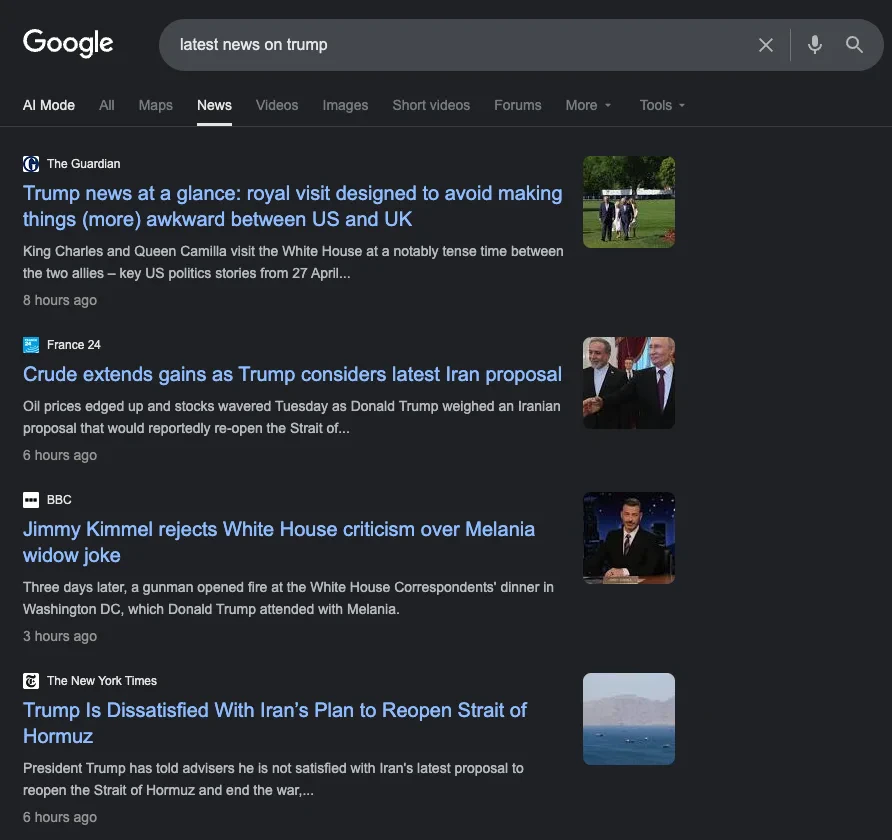Viewport: 892px width, 840px height.
Task: Click the Jimmy Kimmel thumbnail image
Action: 629,538
